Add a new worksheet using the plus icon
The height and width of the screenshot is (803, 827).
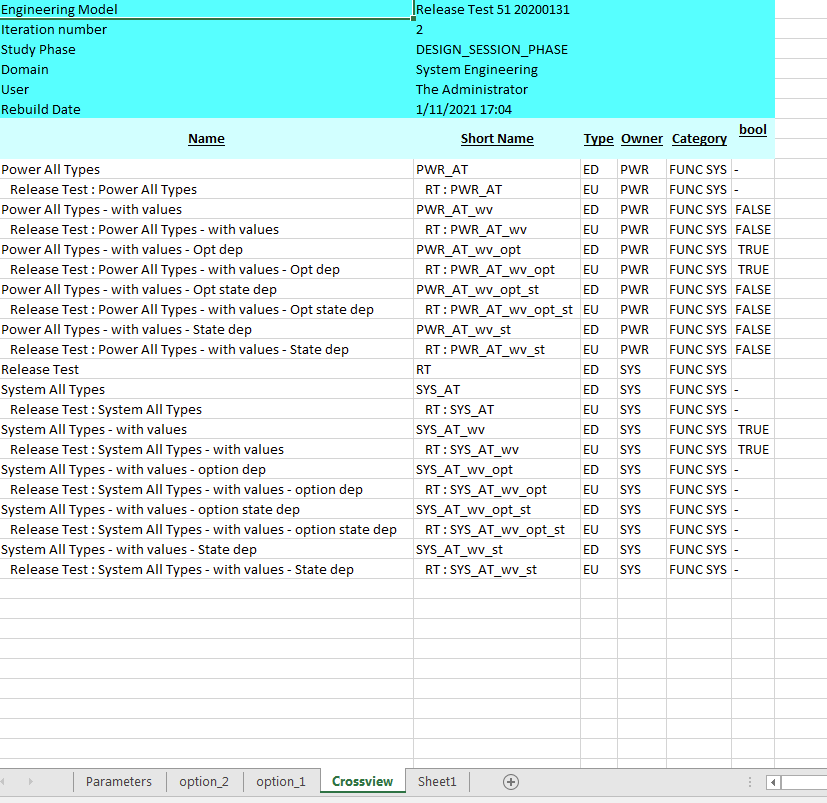tap(510, 781)
